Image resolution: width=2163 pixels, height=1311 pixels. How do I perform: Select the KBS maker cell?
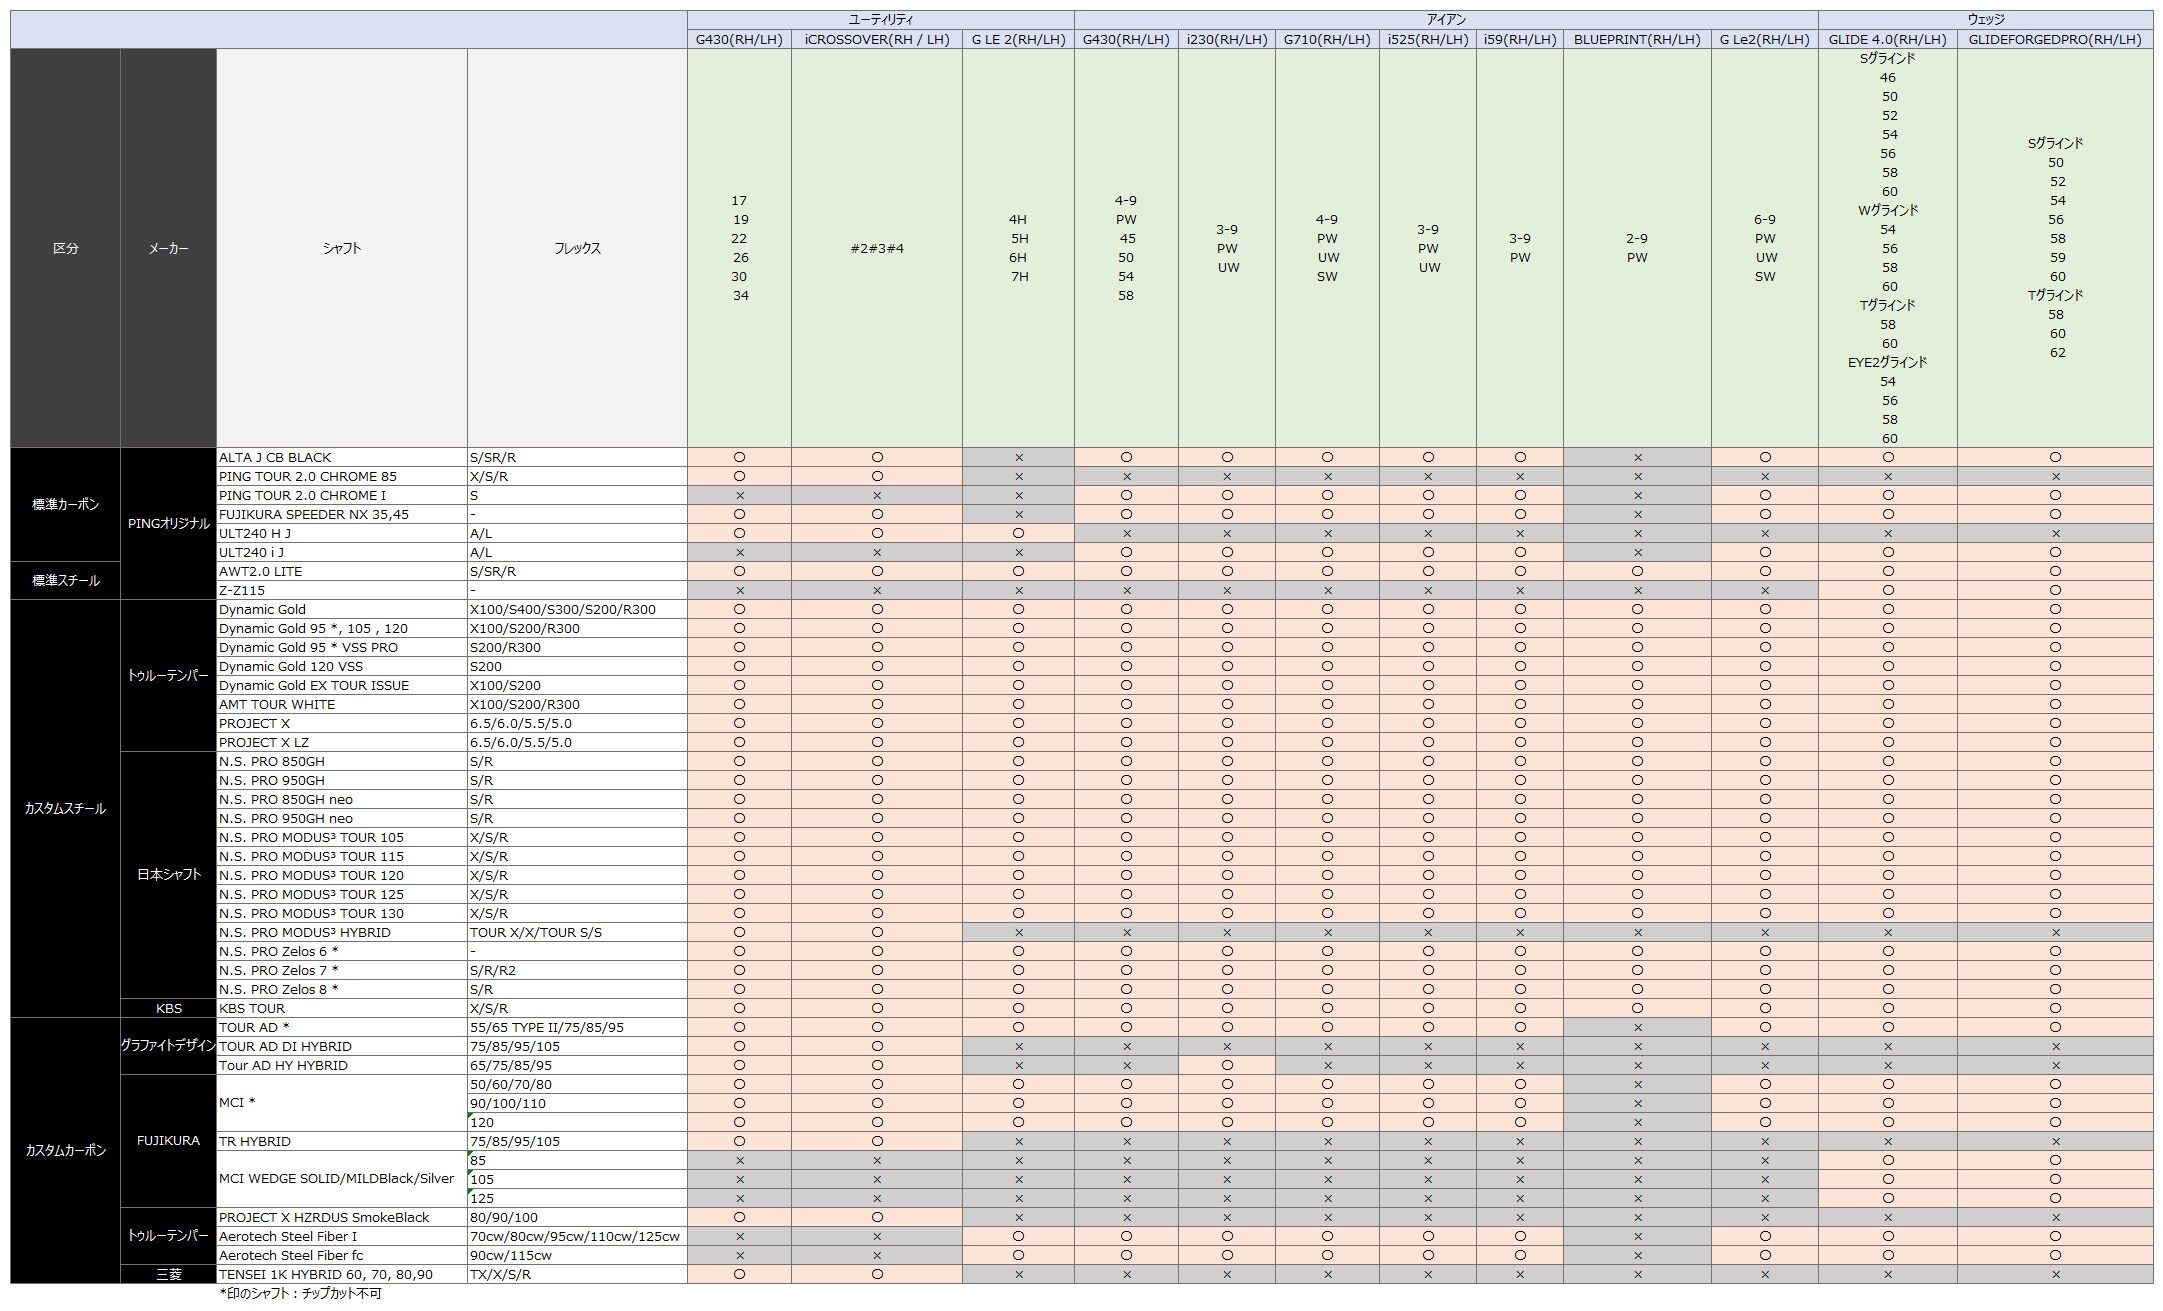coord(169,1008)
